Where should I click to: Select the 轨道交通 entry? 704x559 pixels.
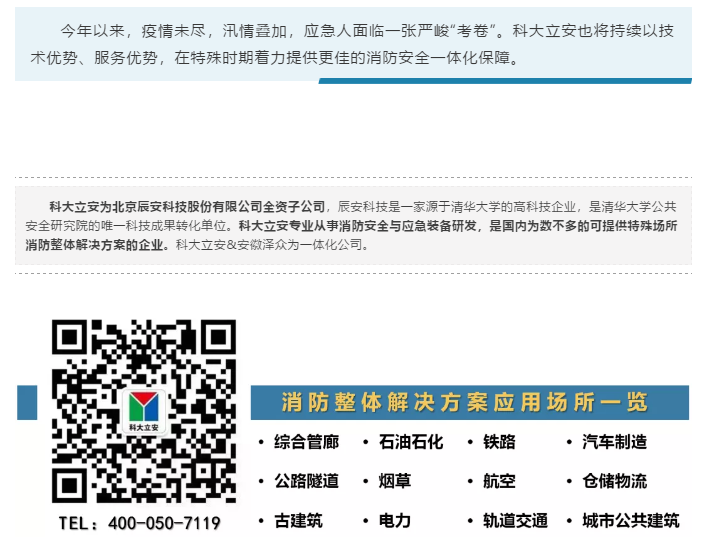pos(515,520)
